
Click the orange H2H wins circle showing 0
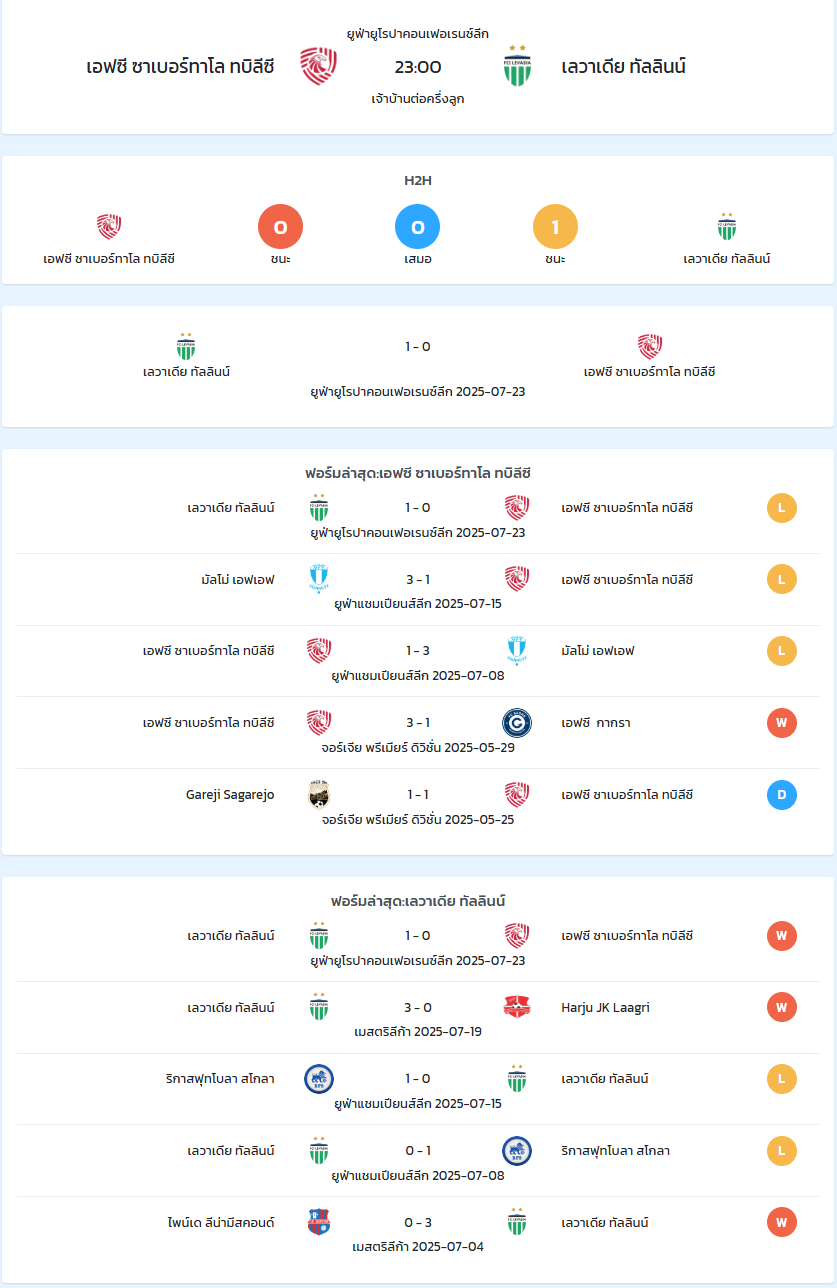280,227
